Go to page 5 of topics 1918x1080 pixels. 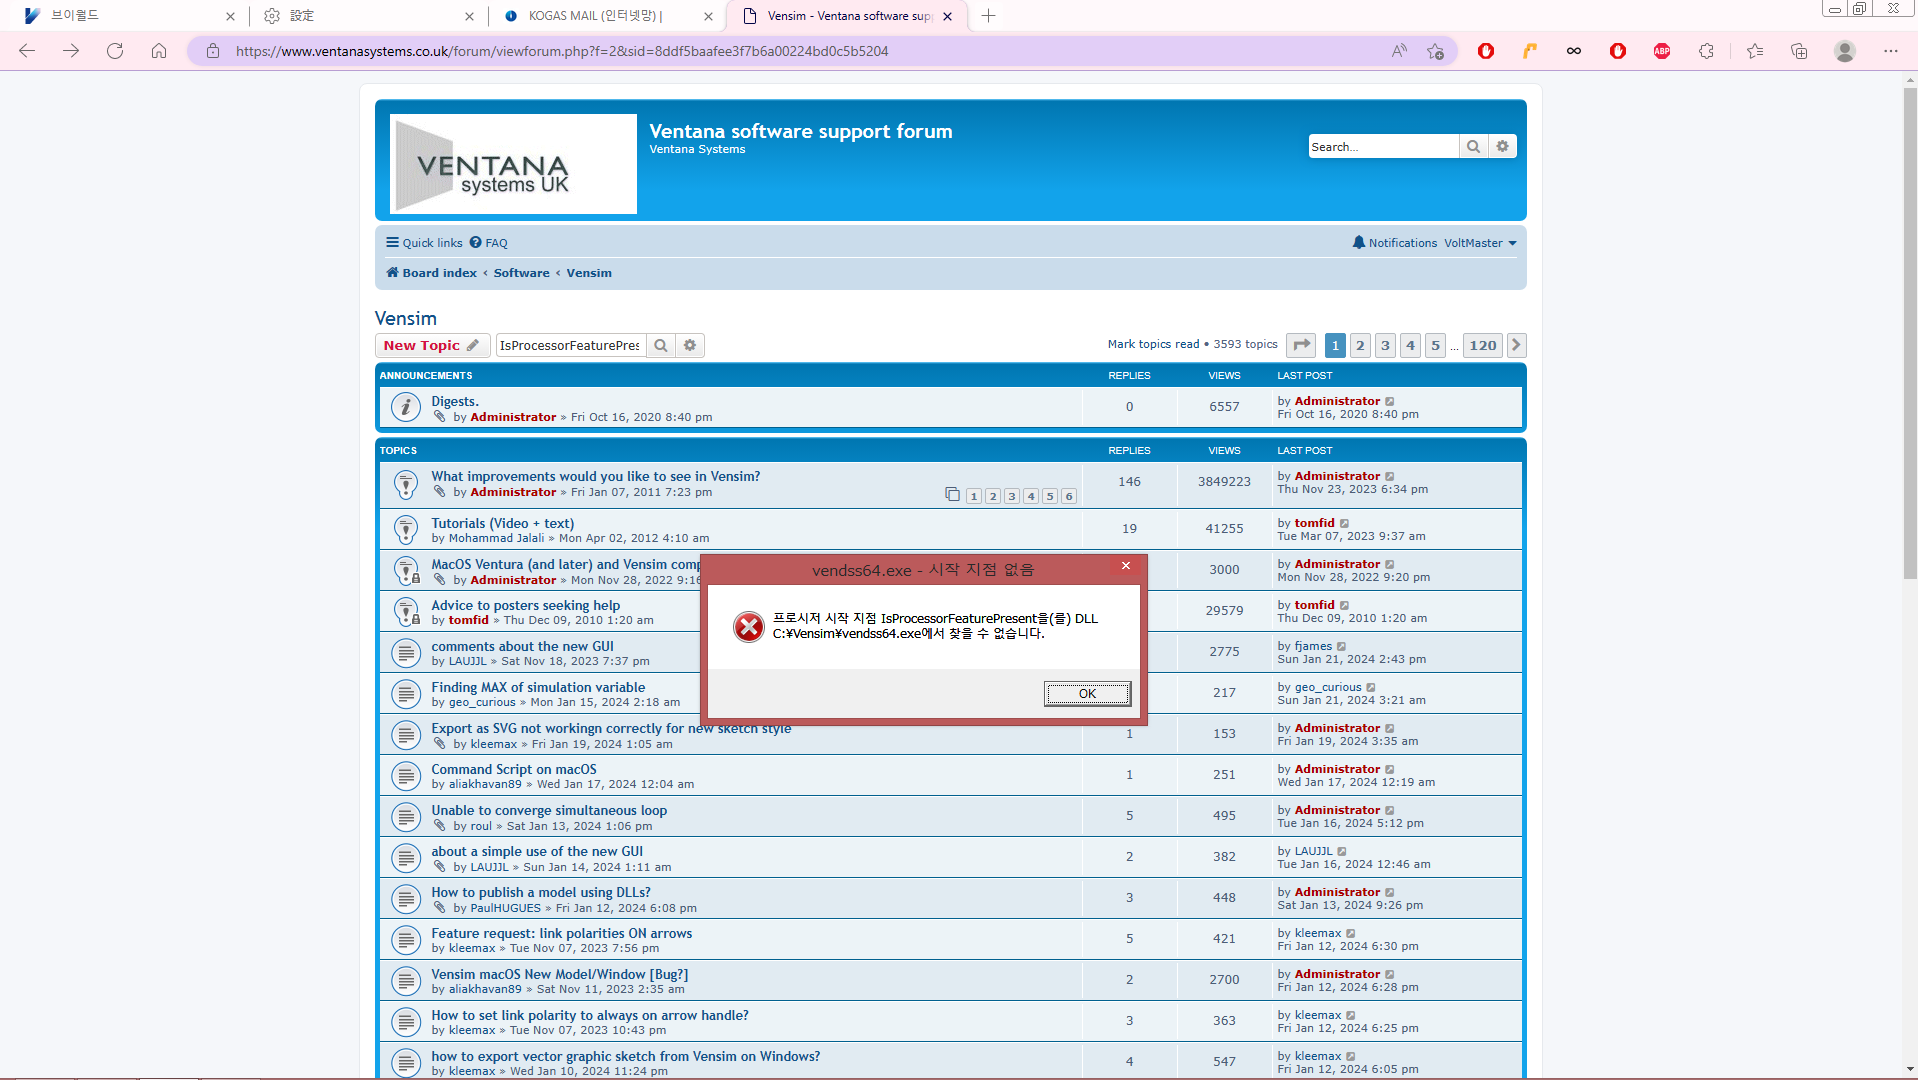(1435, 345)
